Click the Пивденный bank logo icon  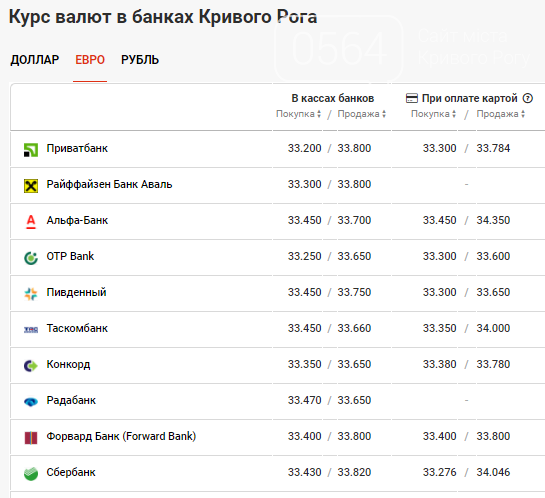click(31, 294)
